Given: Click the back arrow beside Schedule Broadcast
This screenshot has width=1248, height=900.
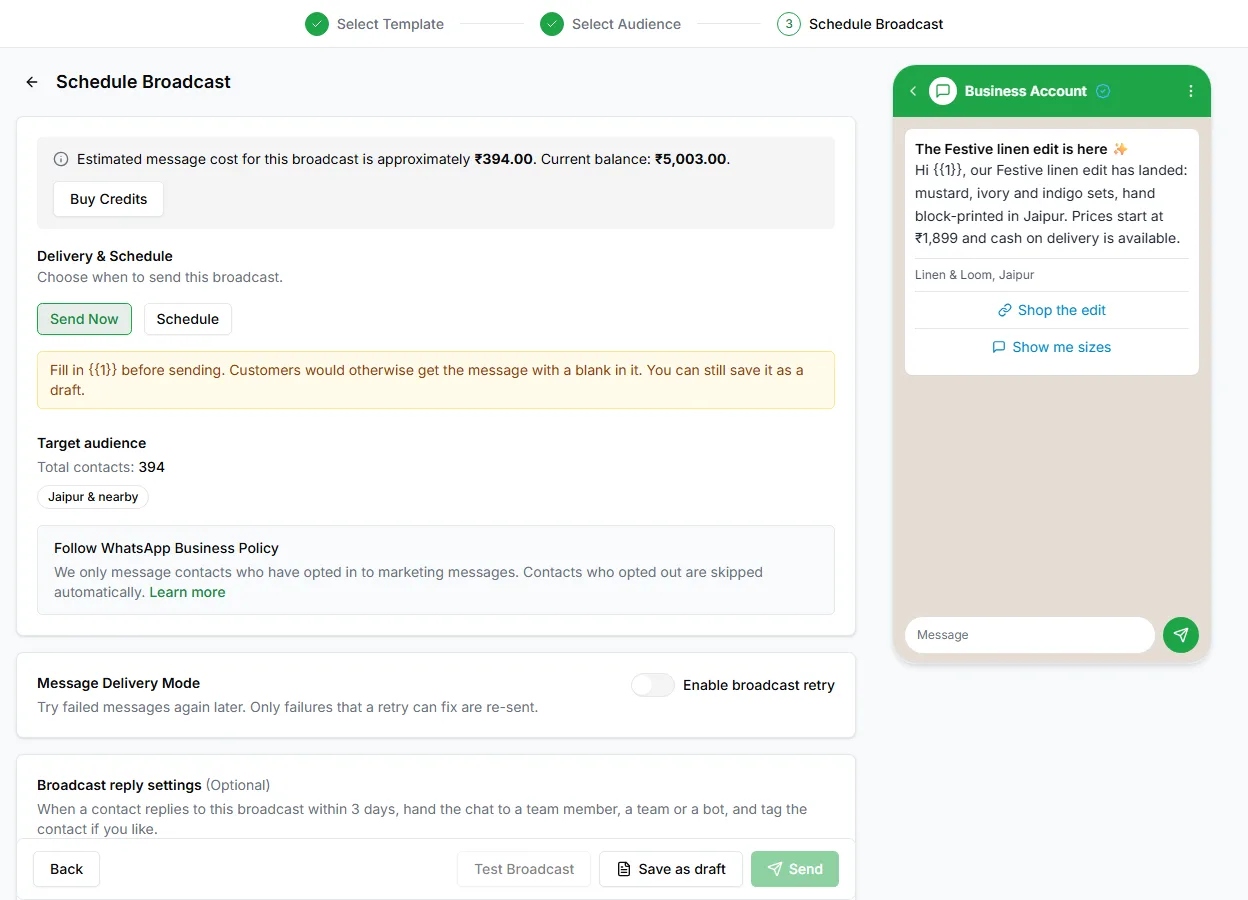Looking at the screenshot, I should 32,82.
